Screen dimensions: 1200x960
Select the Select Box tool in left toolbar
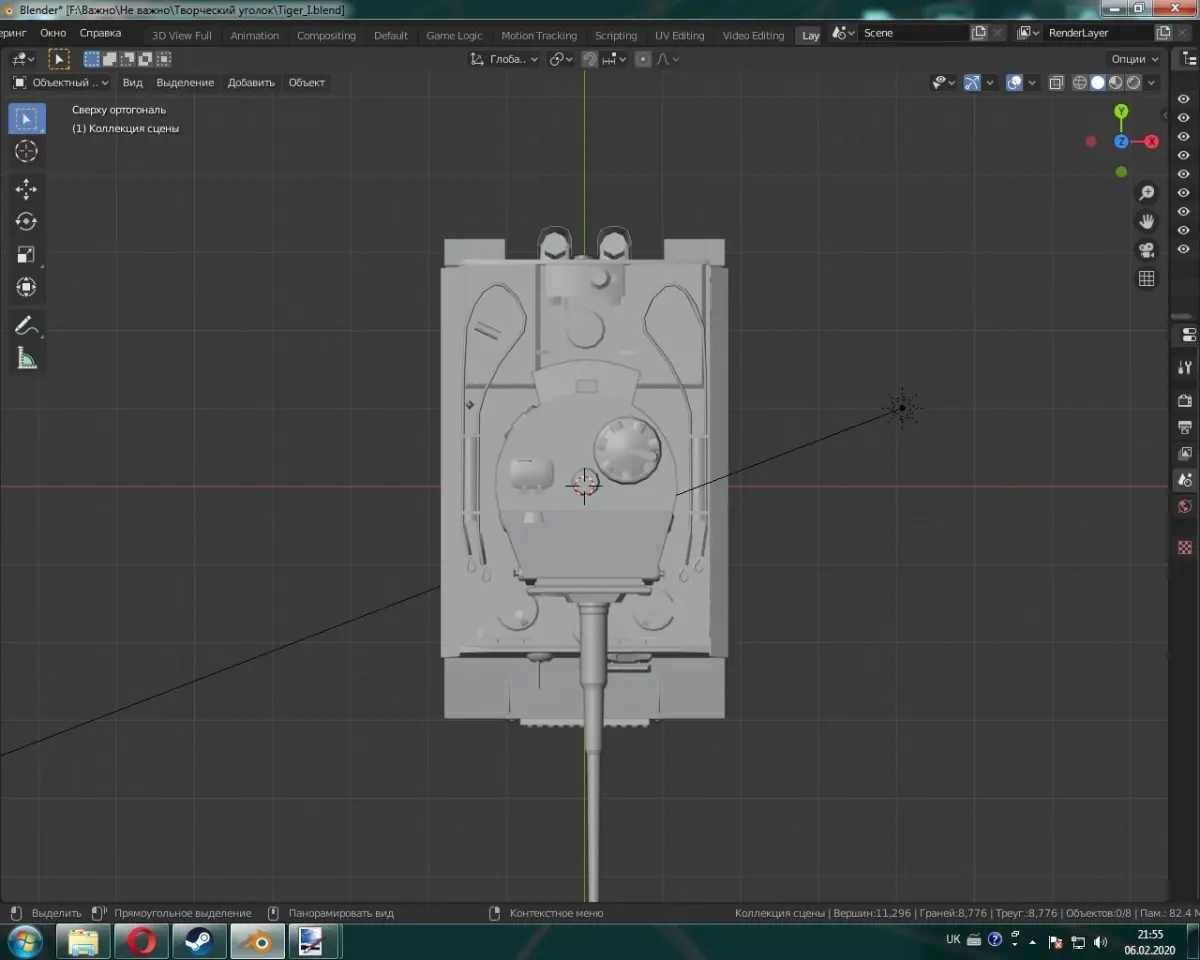27,119
